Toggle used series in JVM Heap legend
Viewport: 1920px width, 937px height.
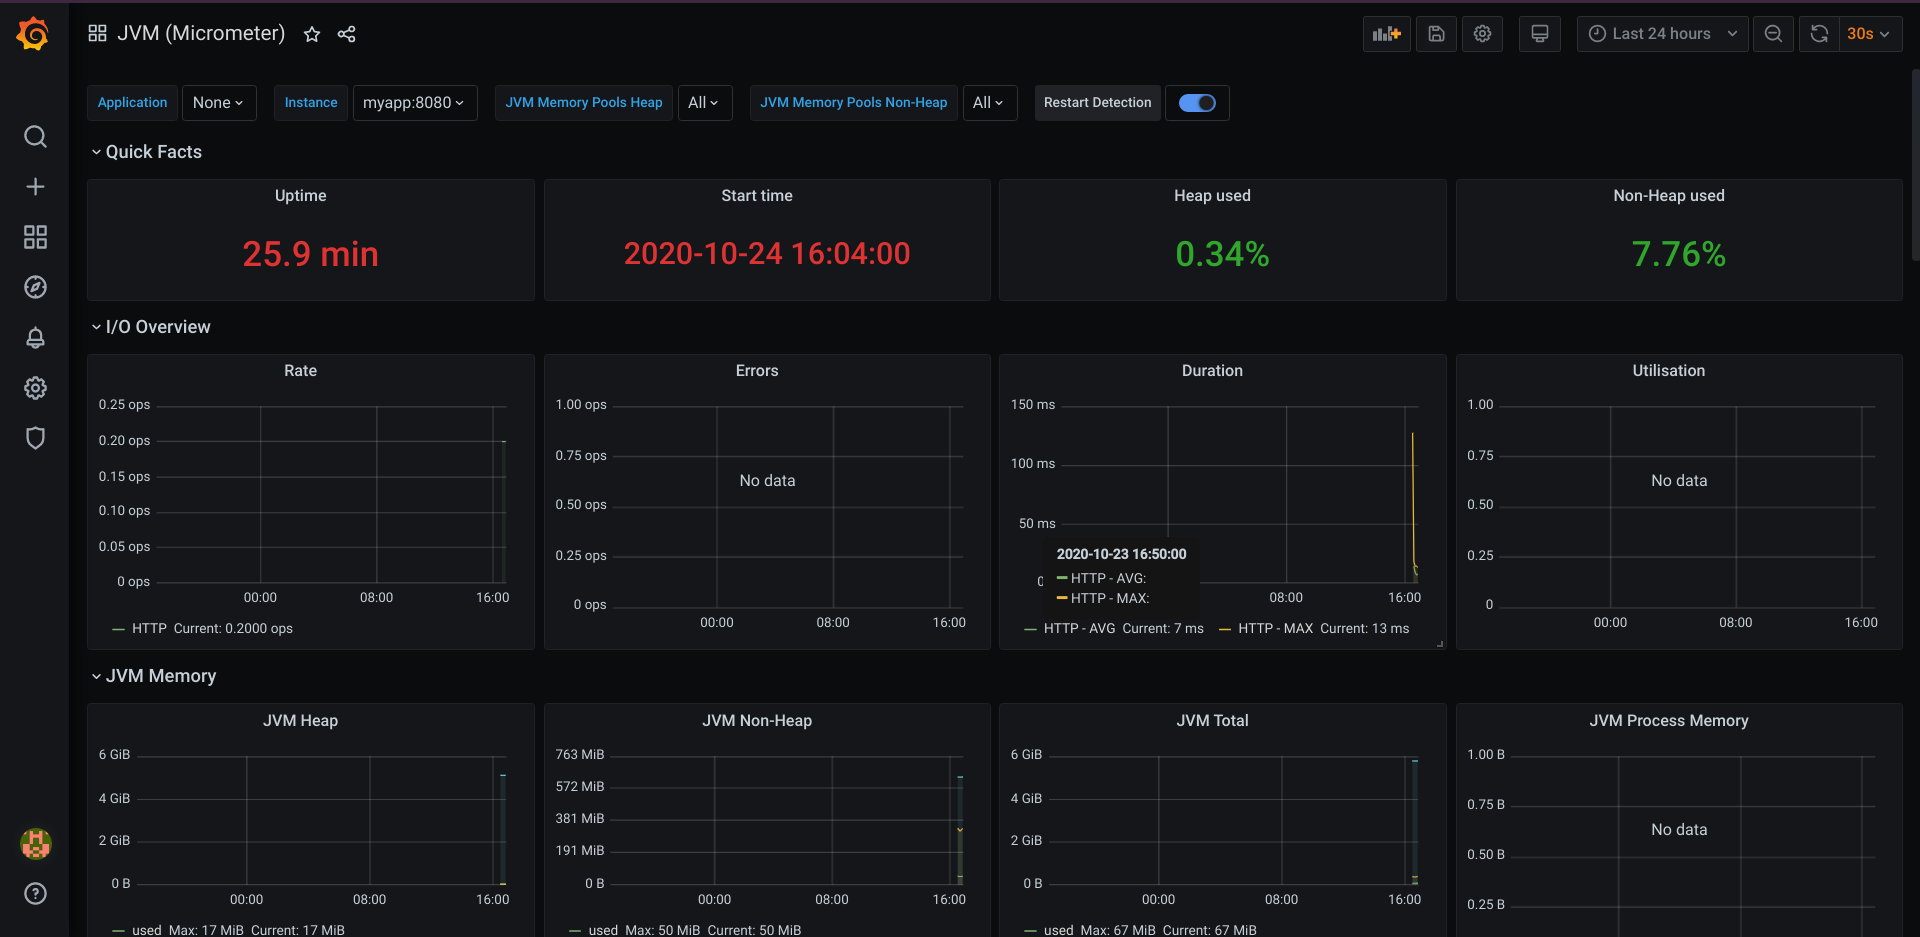[146, 930]
